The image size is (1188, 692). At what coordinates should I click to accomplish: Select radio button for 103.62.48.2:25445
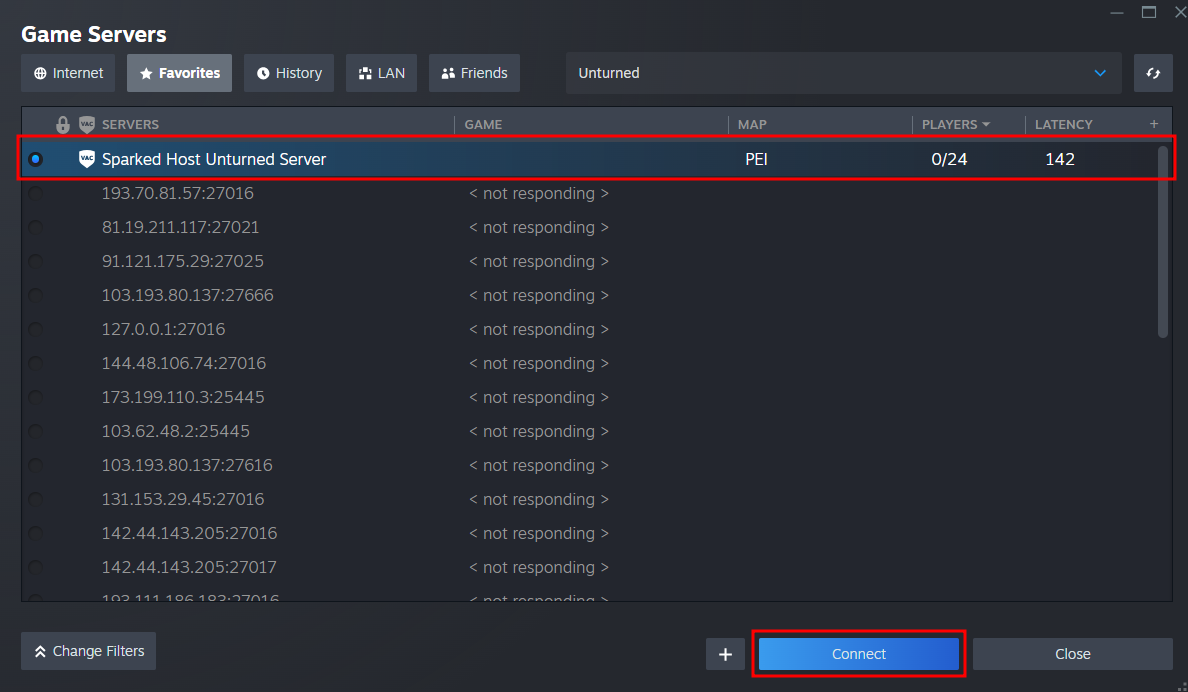point(36,431)
